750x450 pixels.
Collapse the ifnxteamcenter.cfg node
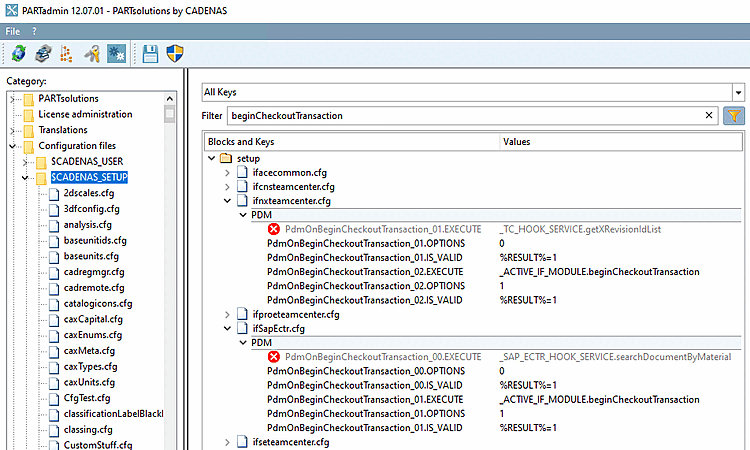227,201
